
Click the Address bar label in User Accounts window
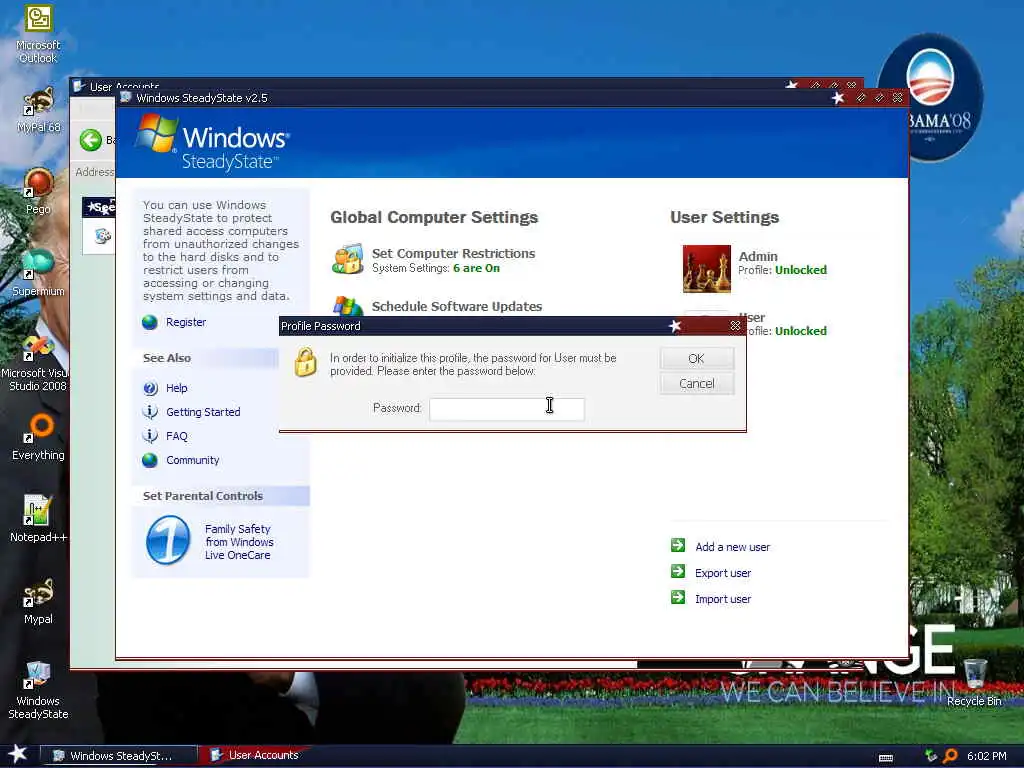pyautogui.click(x=95, y=172)
